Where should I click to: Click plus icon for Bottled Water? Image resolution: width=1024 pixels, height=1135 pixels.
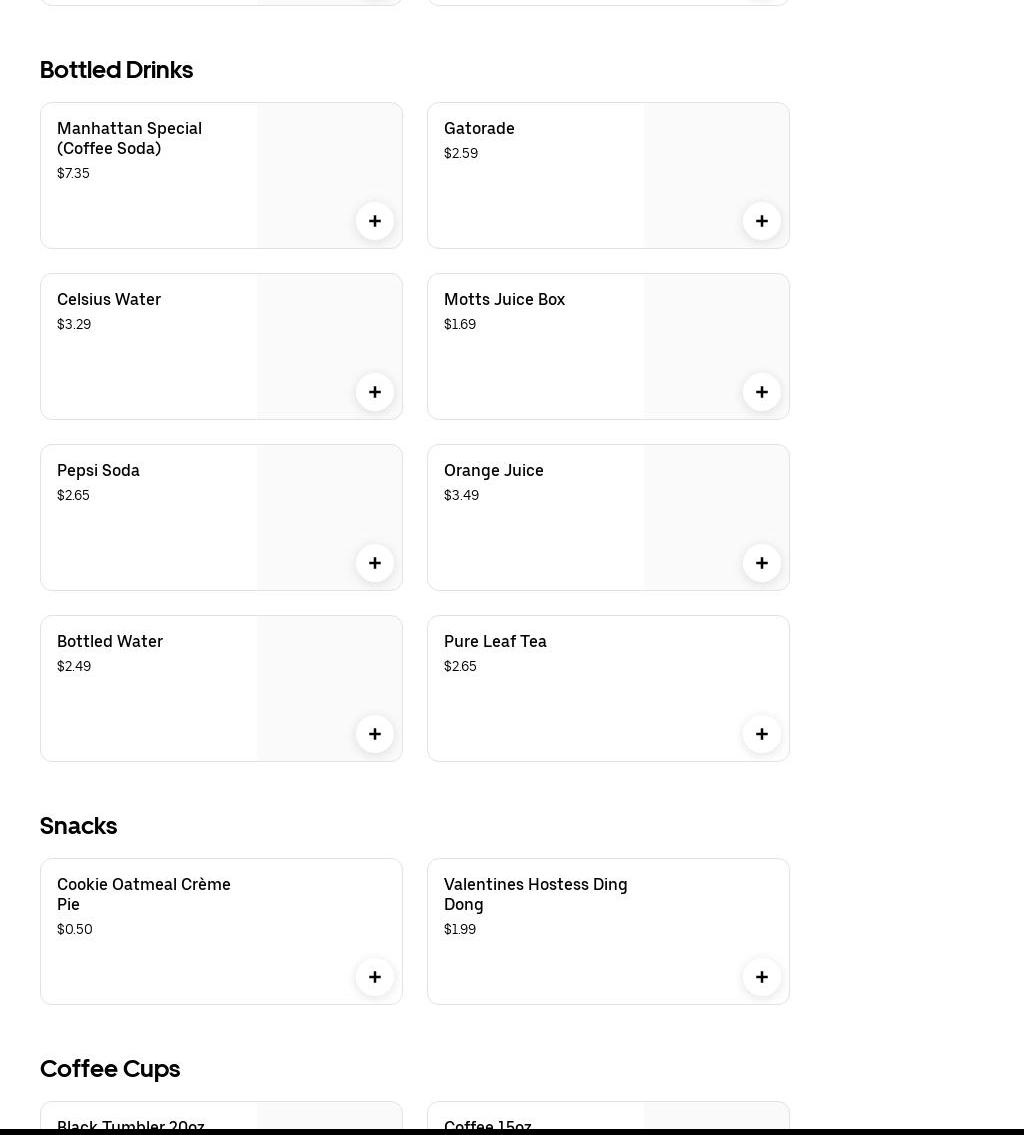[x=375, y=734]
